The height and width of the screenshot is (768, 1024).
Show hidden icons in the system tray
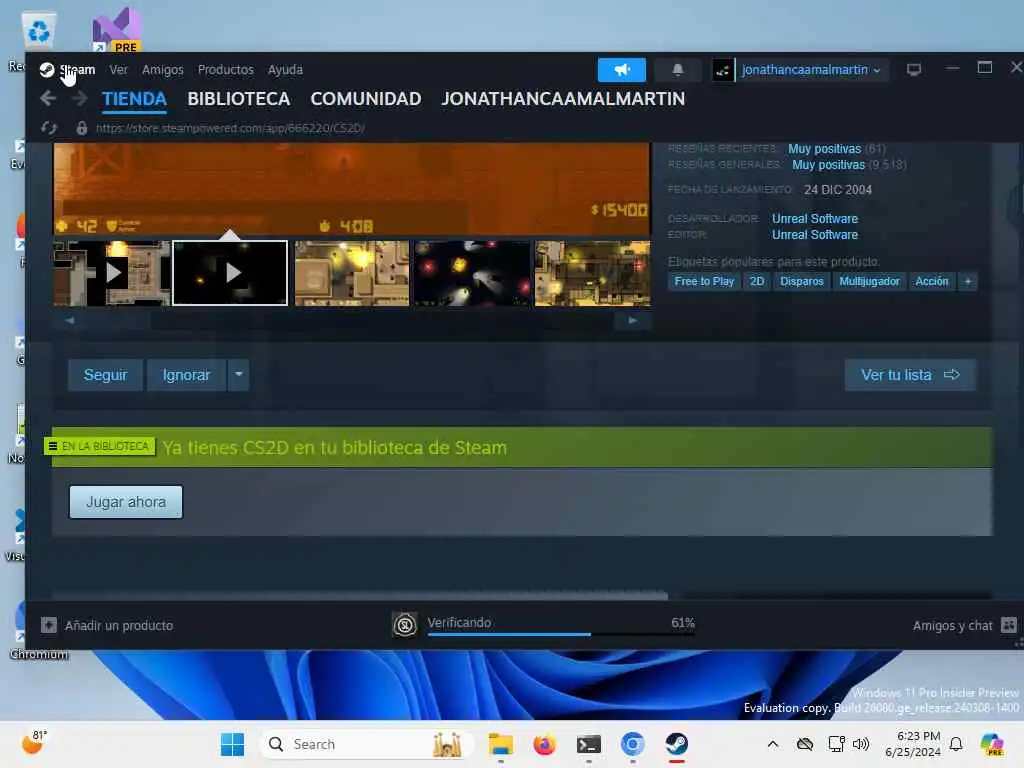pos(773,744)
